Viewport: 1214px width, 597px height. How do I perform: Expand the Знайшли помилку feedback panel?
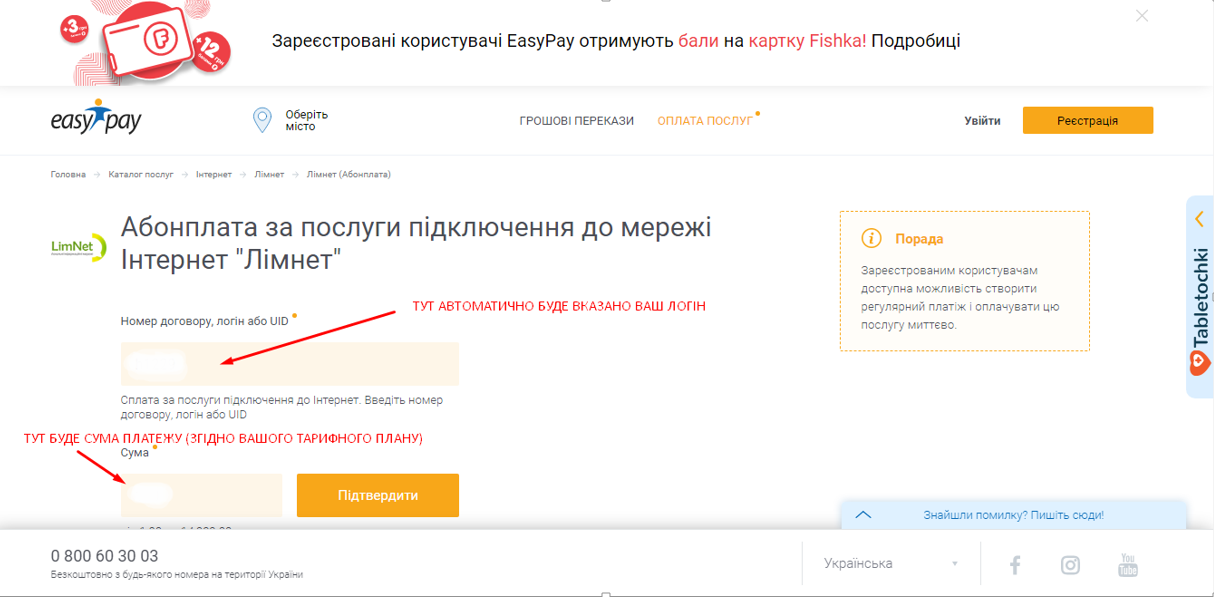864,515
